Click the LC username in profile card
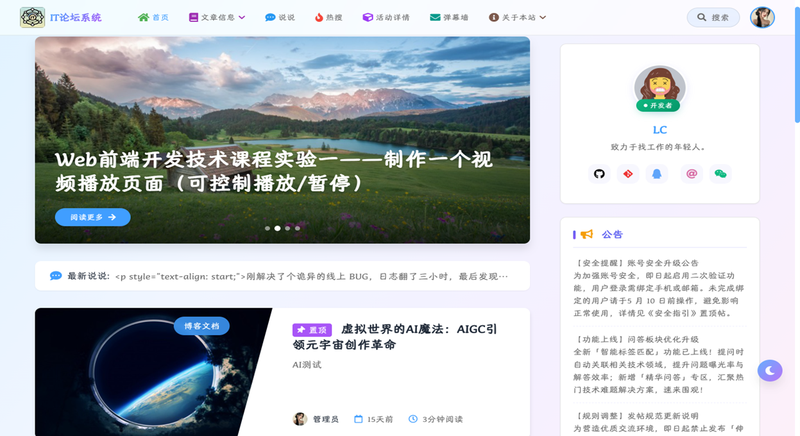The height and width of the screenshot is (436, 800). [660, 130]
